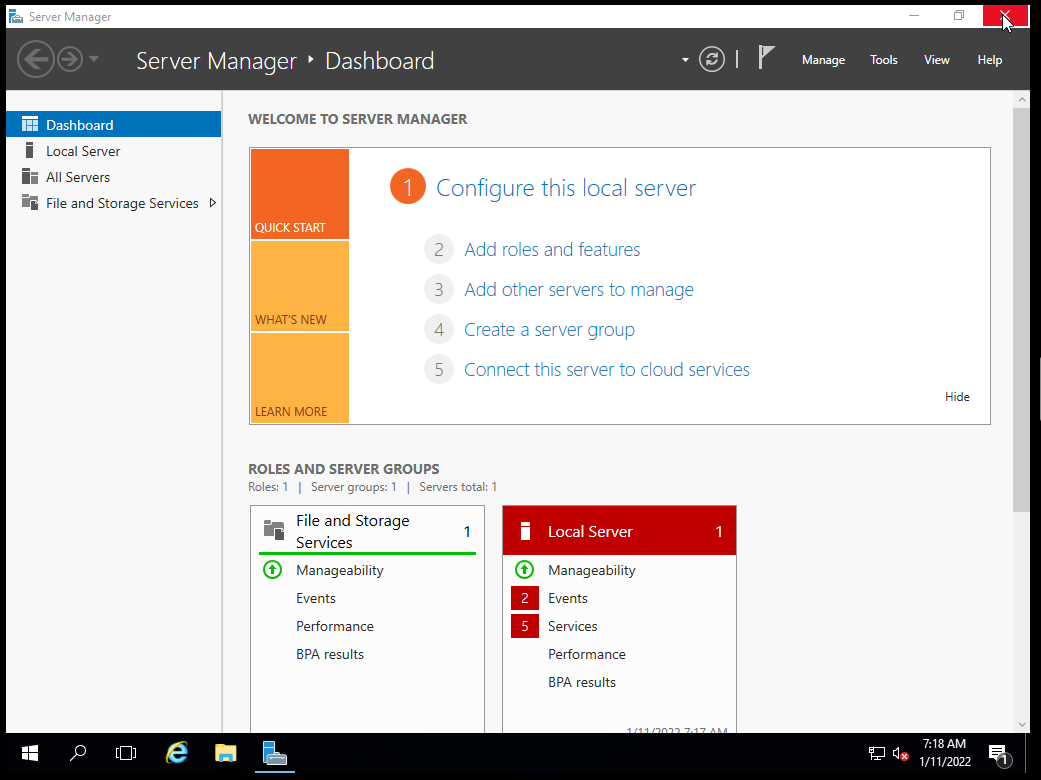Open the Action Center notification icon
Screen dimensions: 1041x780
[999, 753]
